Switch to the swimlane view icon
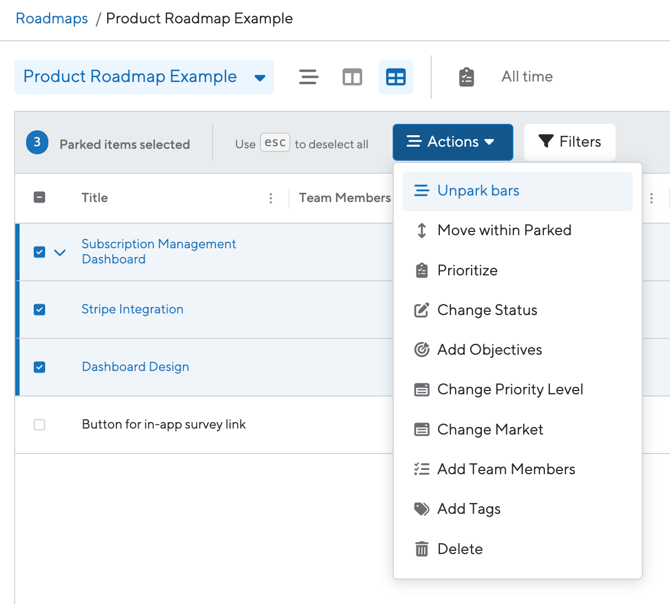This screenshot has width=670, height=604. [x=352, y=77]
